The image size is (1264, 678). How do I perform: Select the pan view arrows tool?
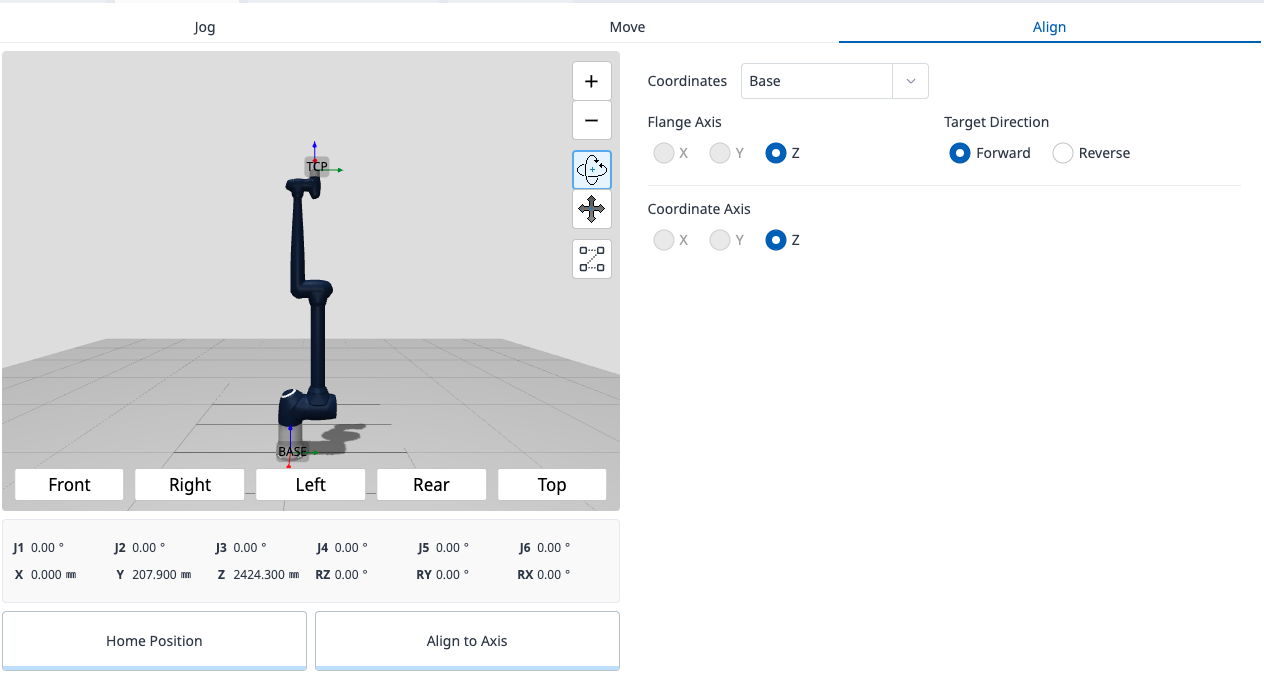591,209
